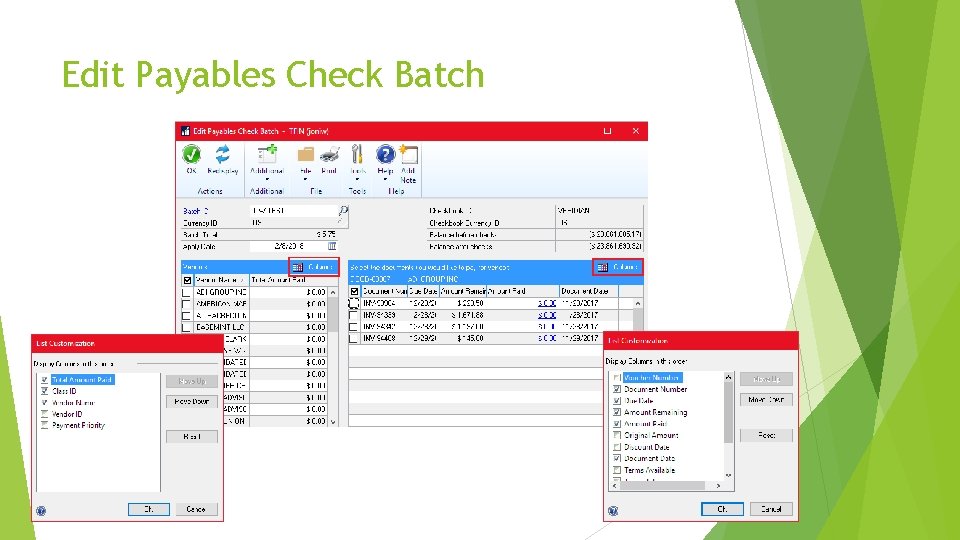Select Voucher Number in the column list
The width and height of the screenshot is (960, 540).
click(651, 378)
